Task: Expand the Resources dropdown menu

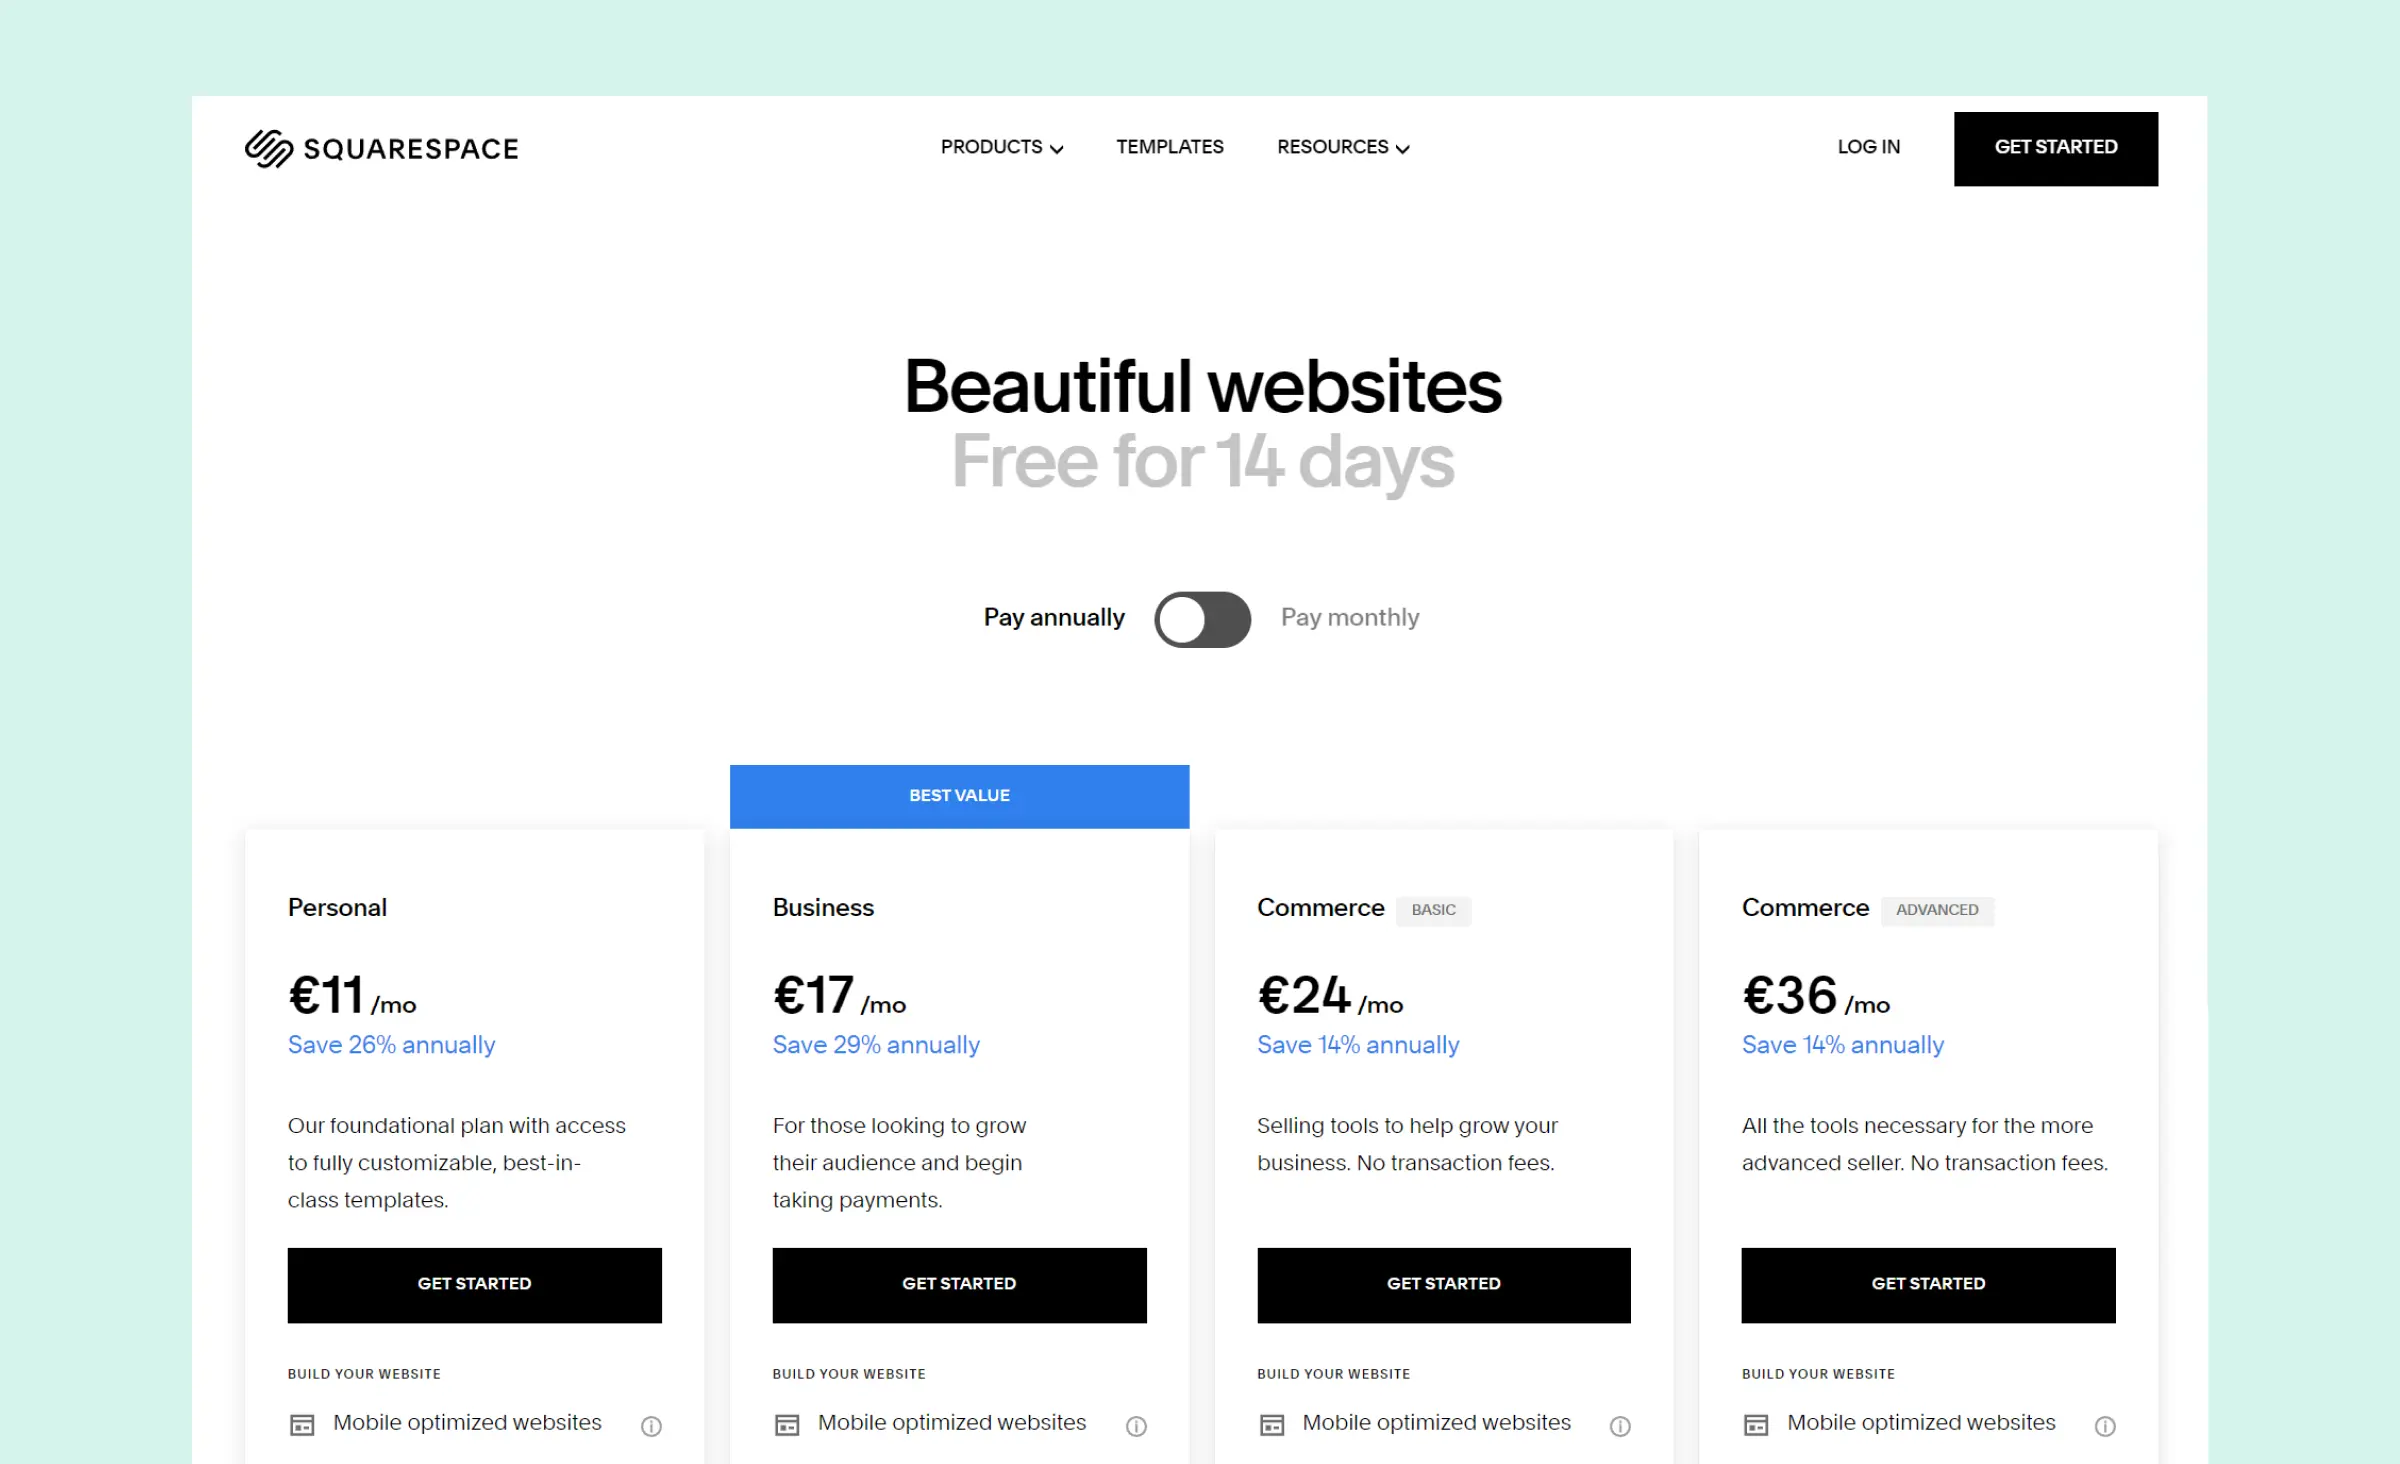Action: point(1342,147)
